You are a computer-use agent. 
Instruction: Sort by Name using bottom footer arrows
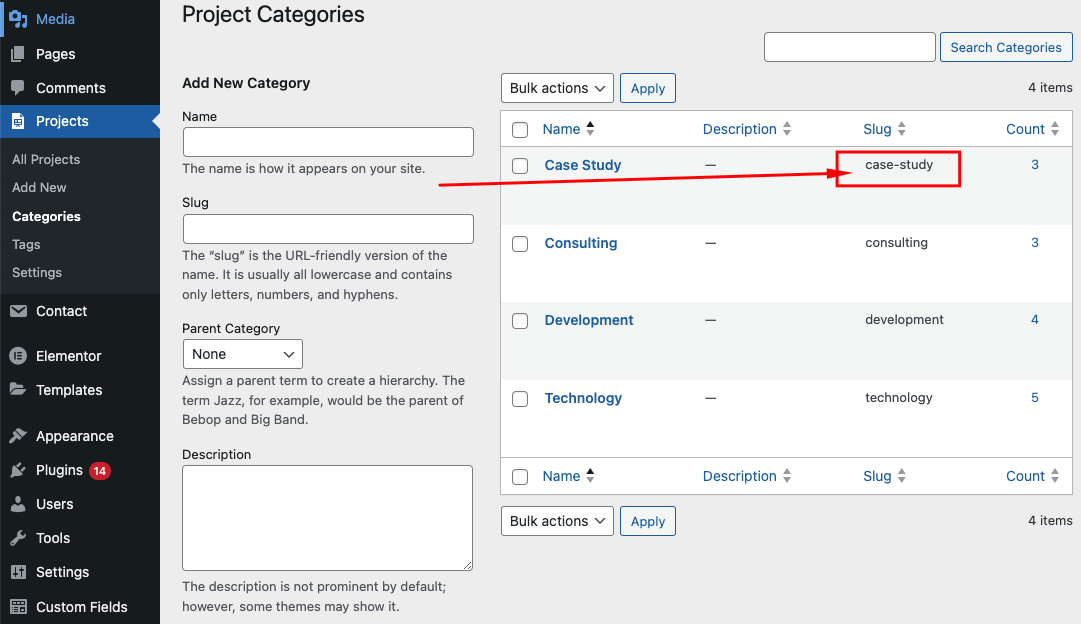[x=590, y=476]
